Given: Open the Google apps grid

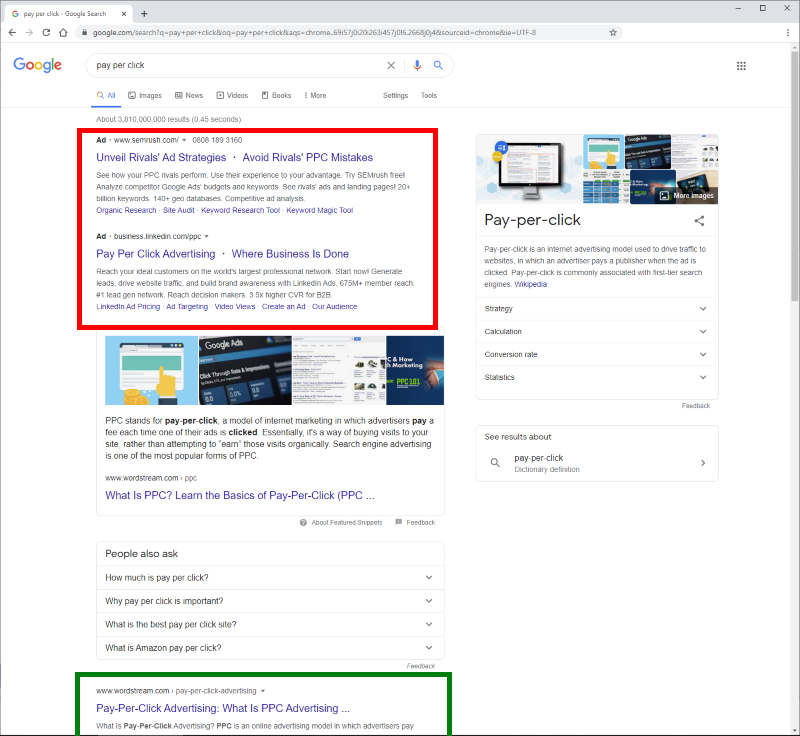Looking at the screenshot, I should 741,66.
